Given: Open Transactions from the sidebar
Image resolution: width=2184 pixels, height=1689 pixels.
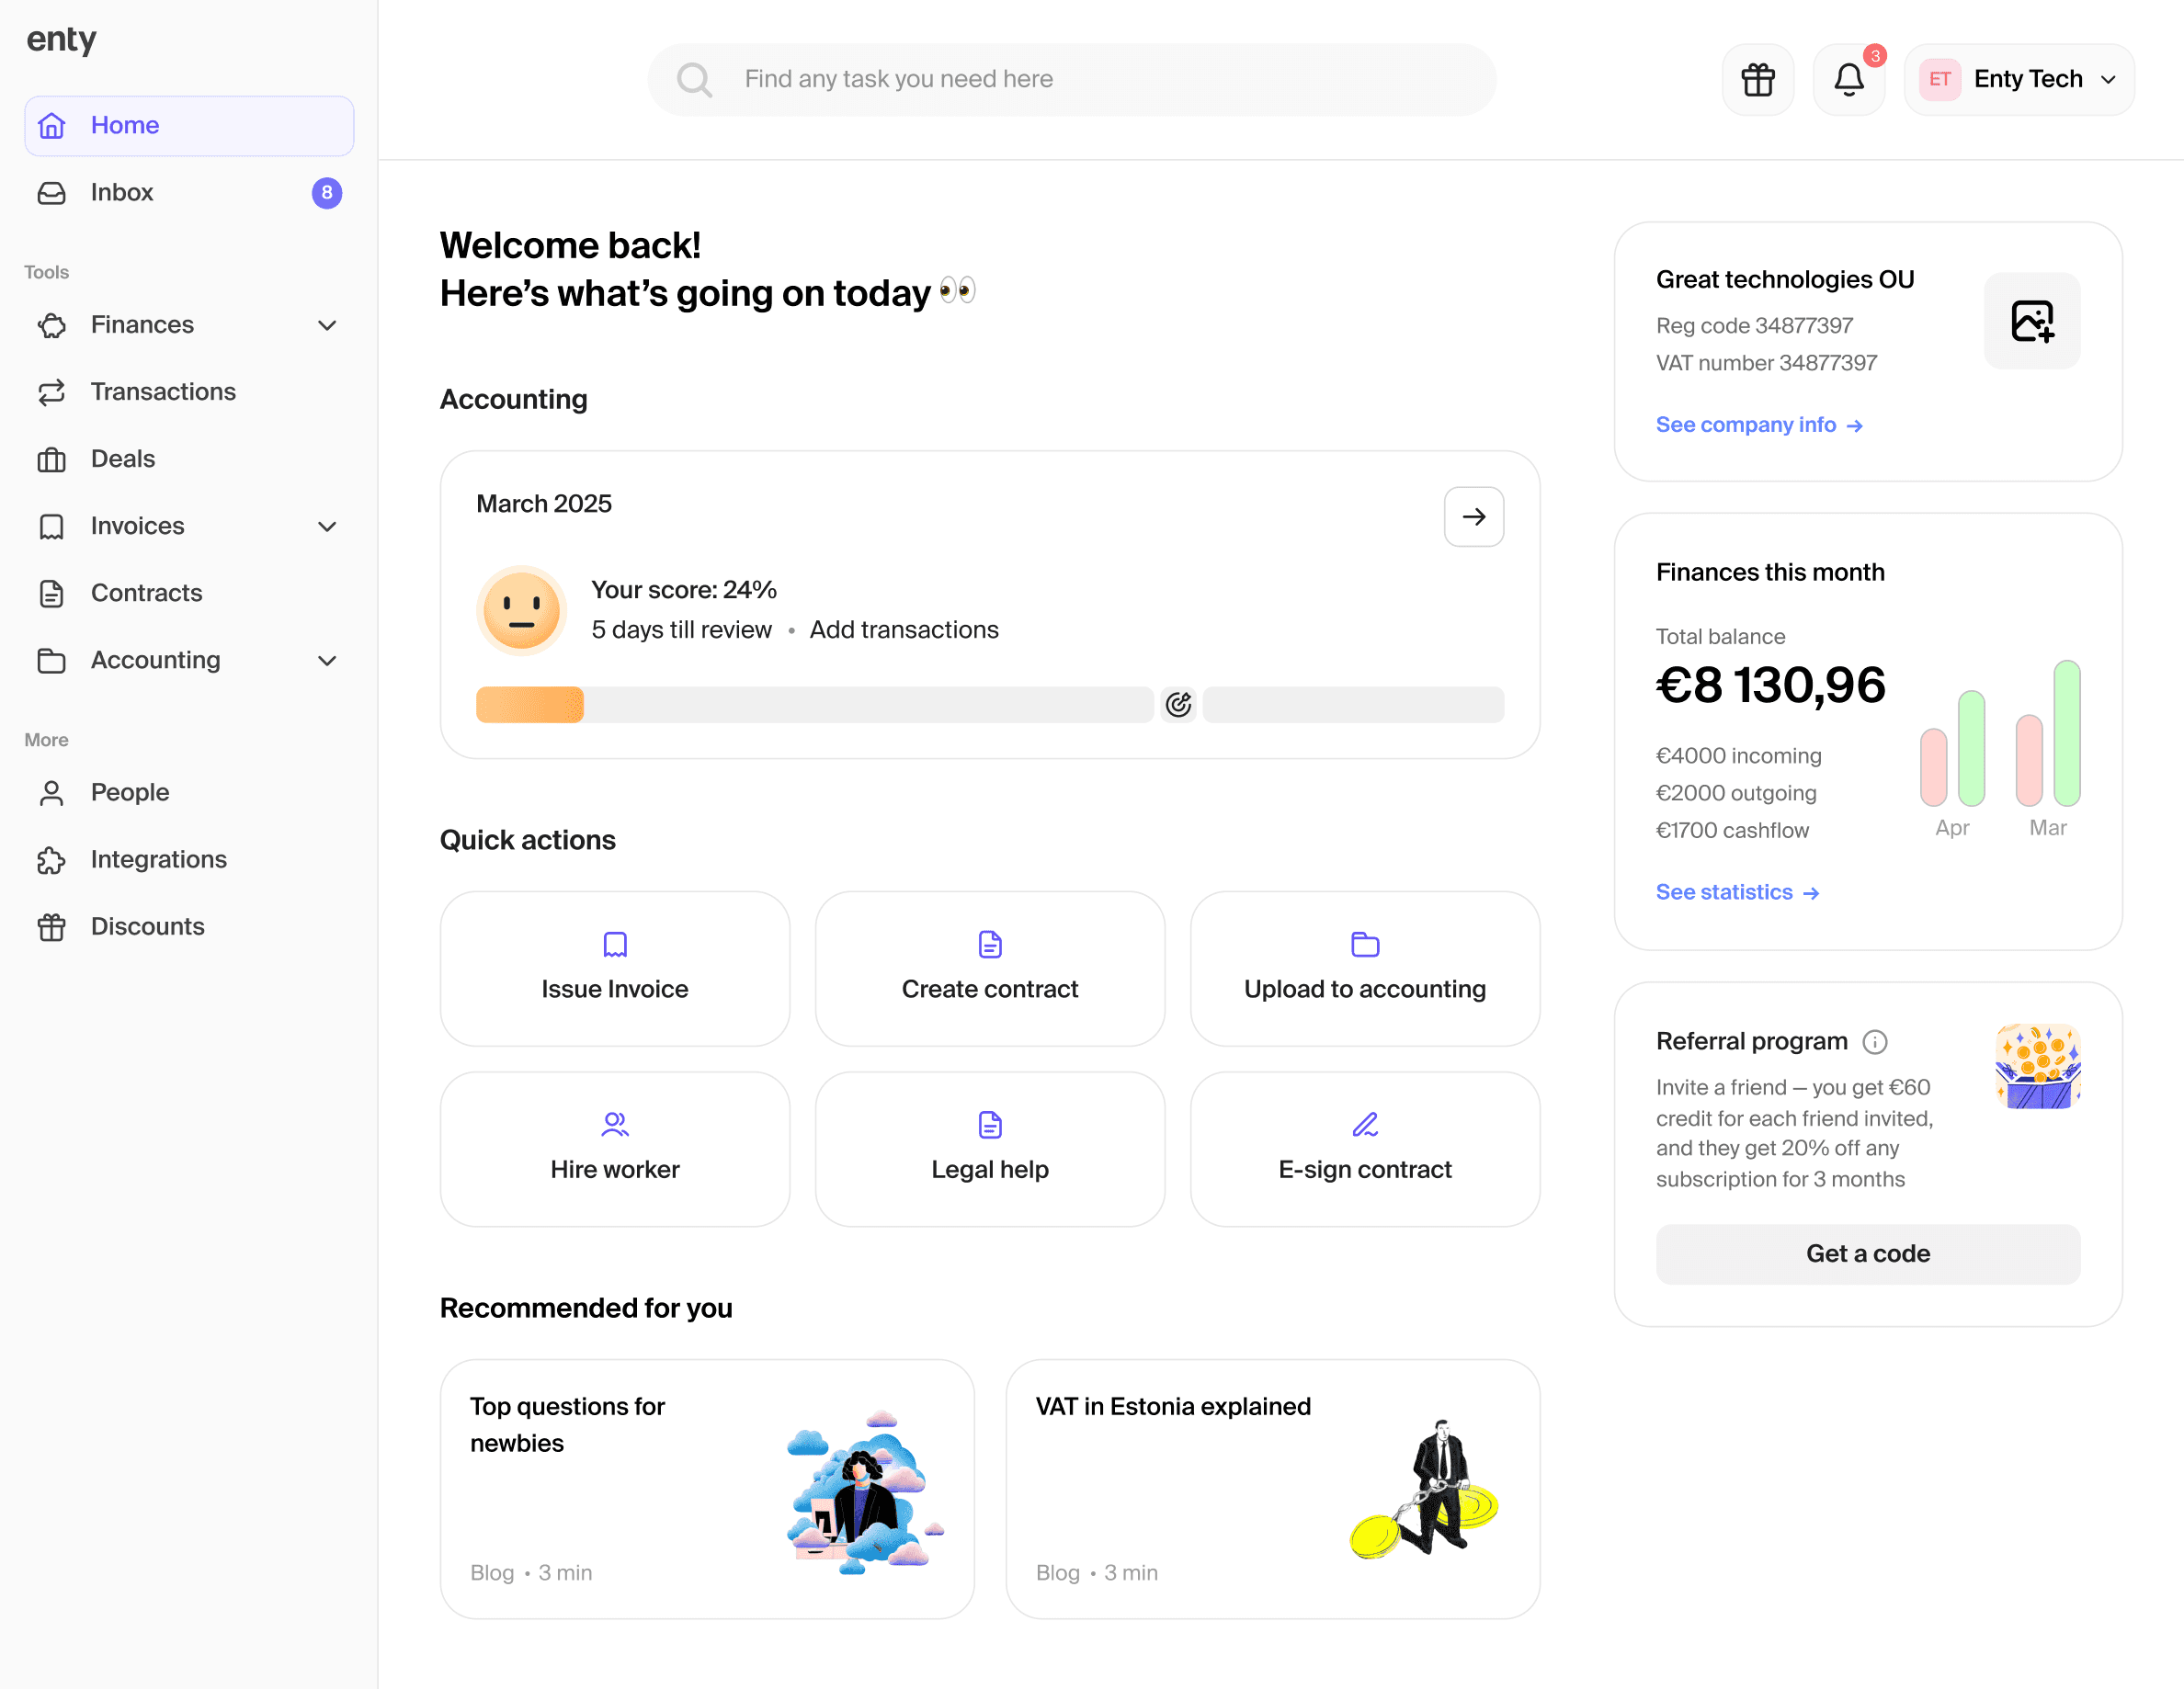Looking at the screenshot, I should click(163, 392).
